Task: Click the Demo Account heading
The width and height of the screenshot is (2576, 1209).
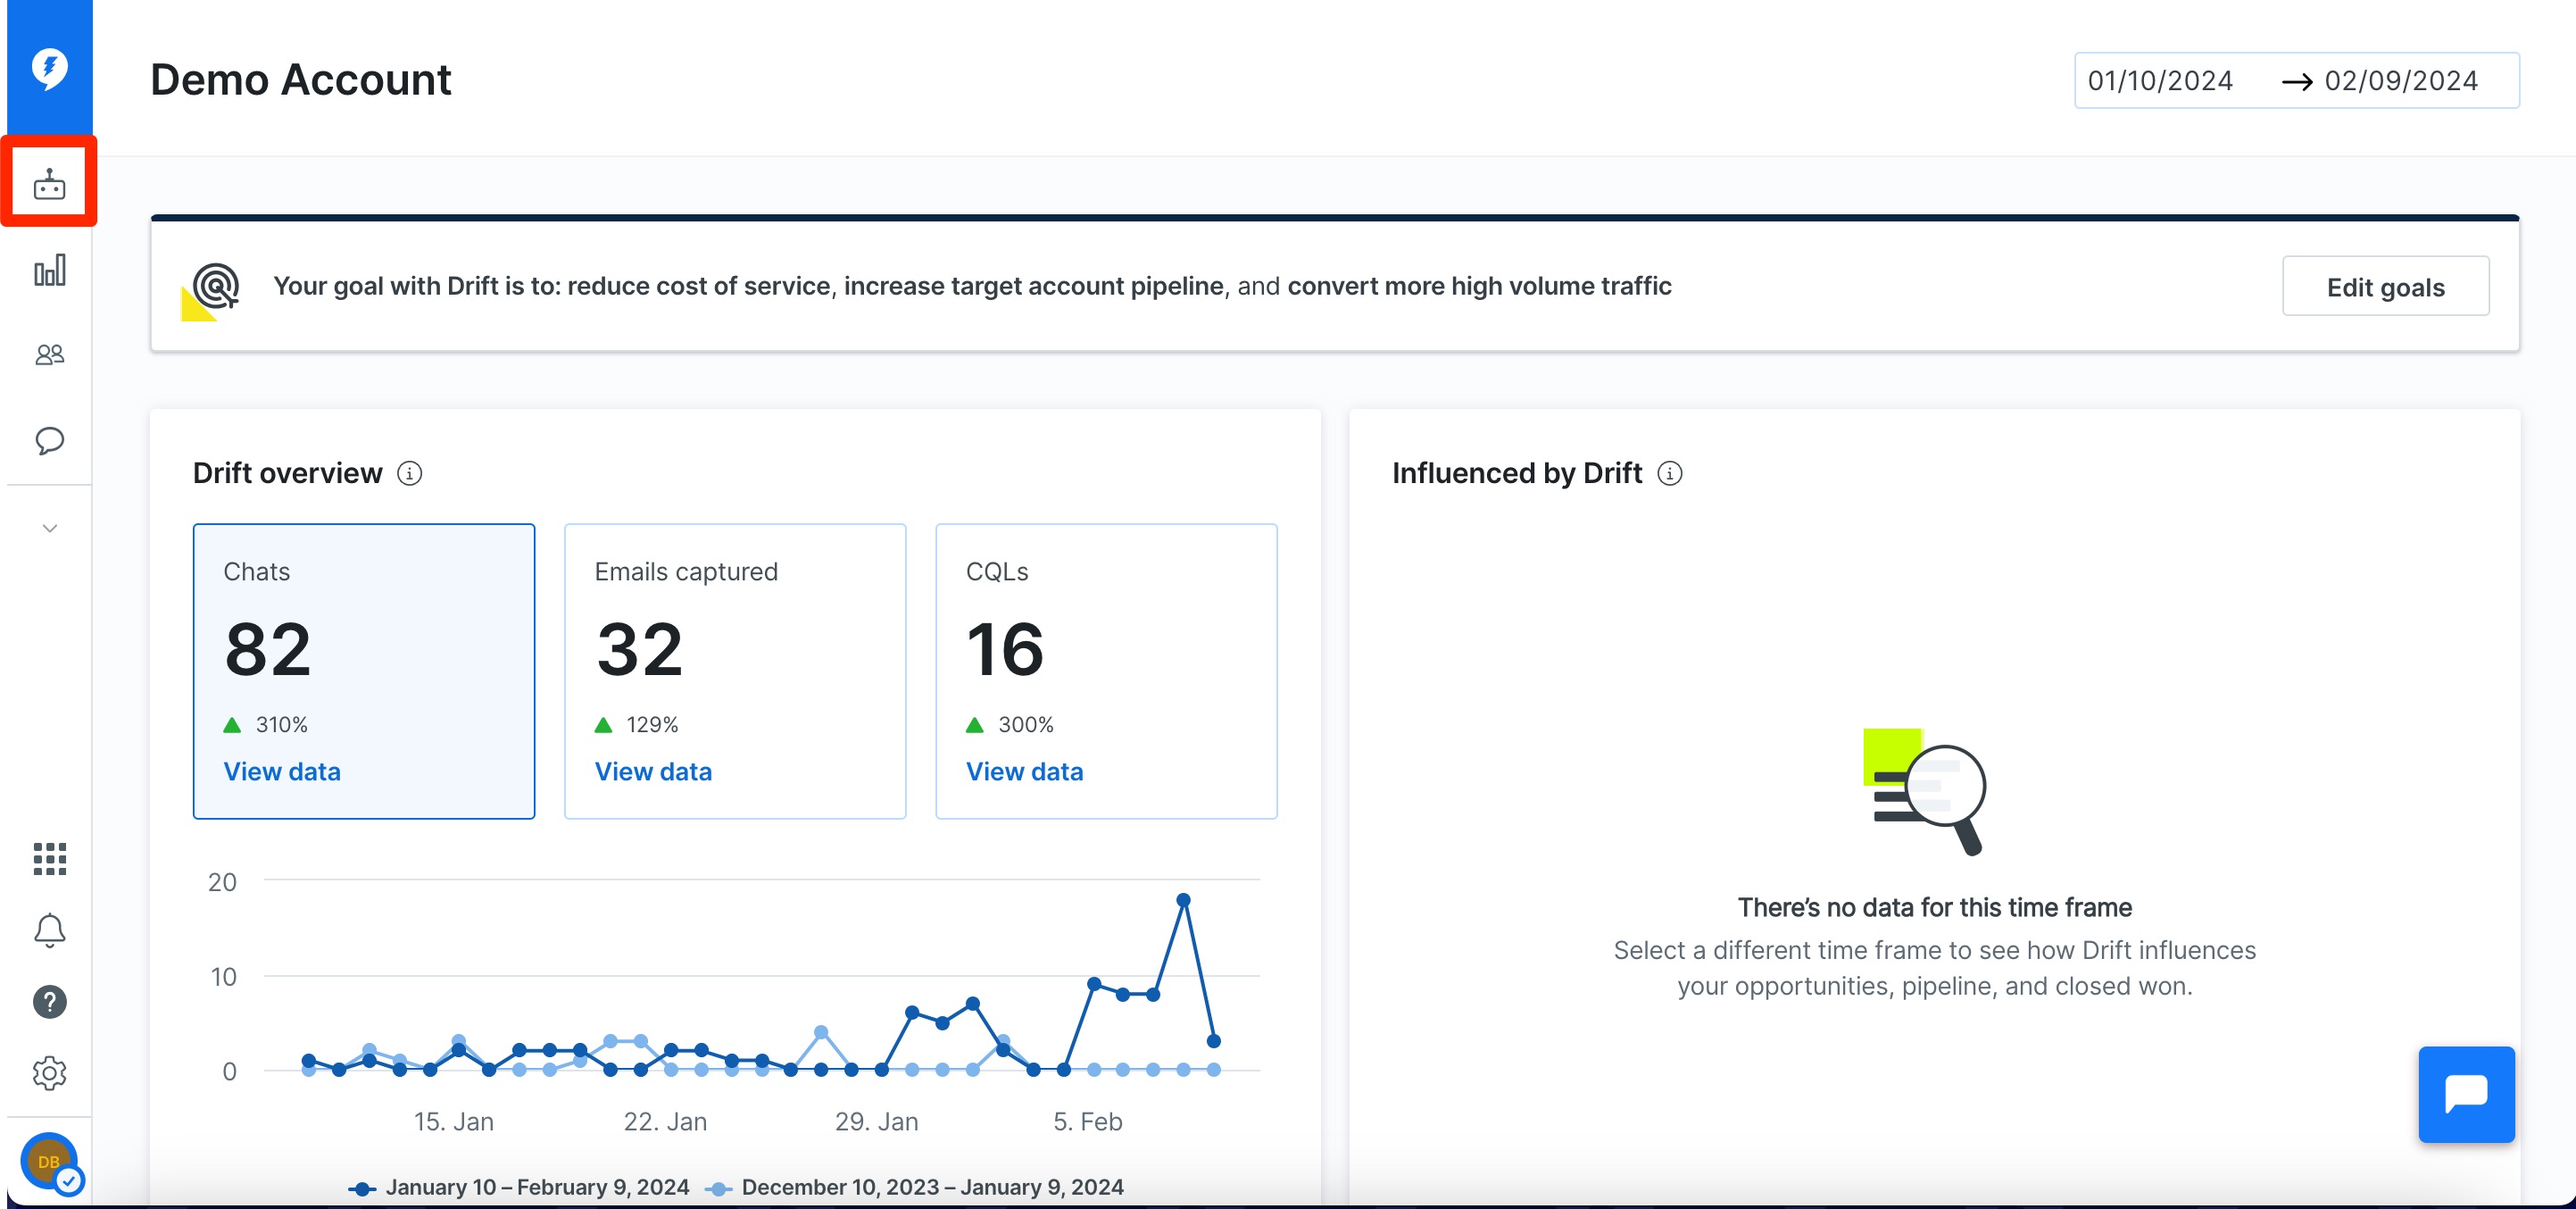Action: pos(301,80)
